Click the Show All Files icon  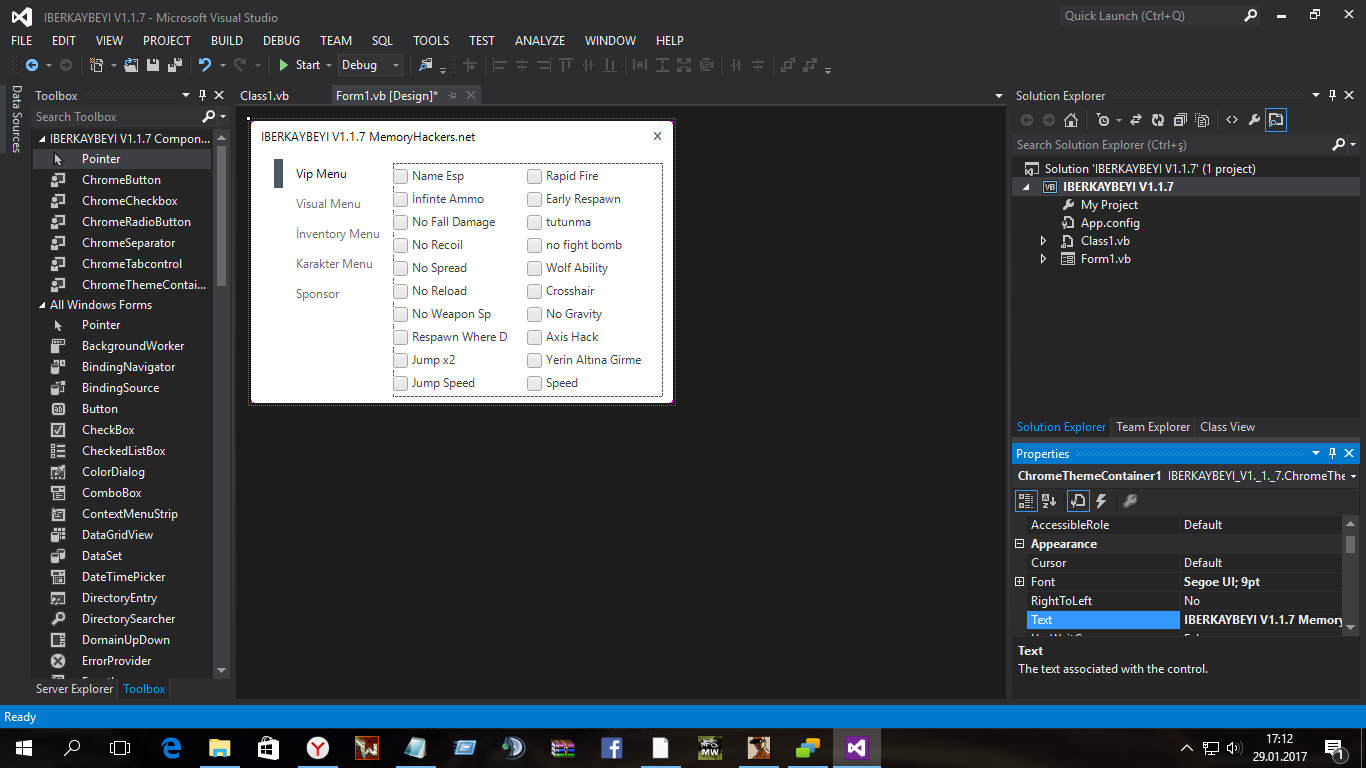pos(1202,120)
